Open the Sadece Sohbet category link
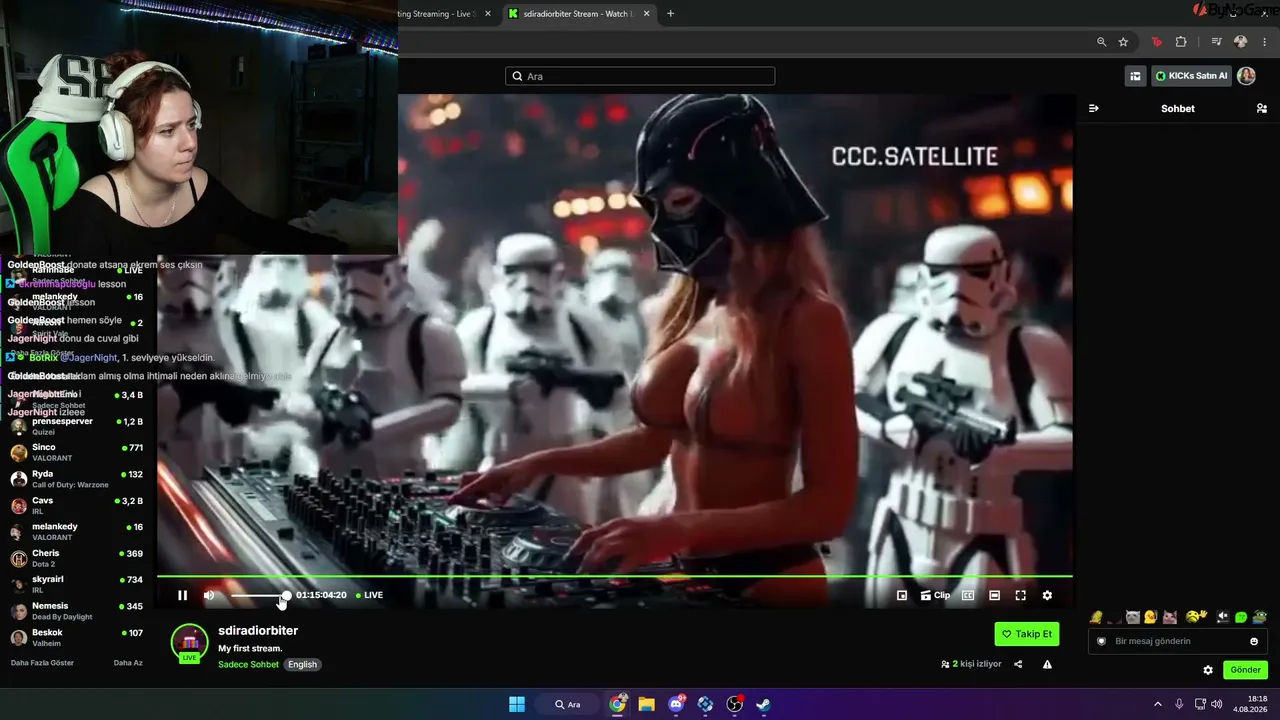Viewport: 1280px width, 720px height. tap(248, 664)
